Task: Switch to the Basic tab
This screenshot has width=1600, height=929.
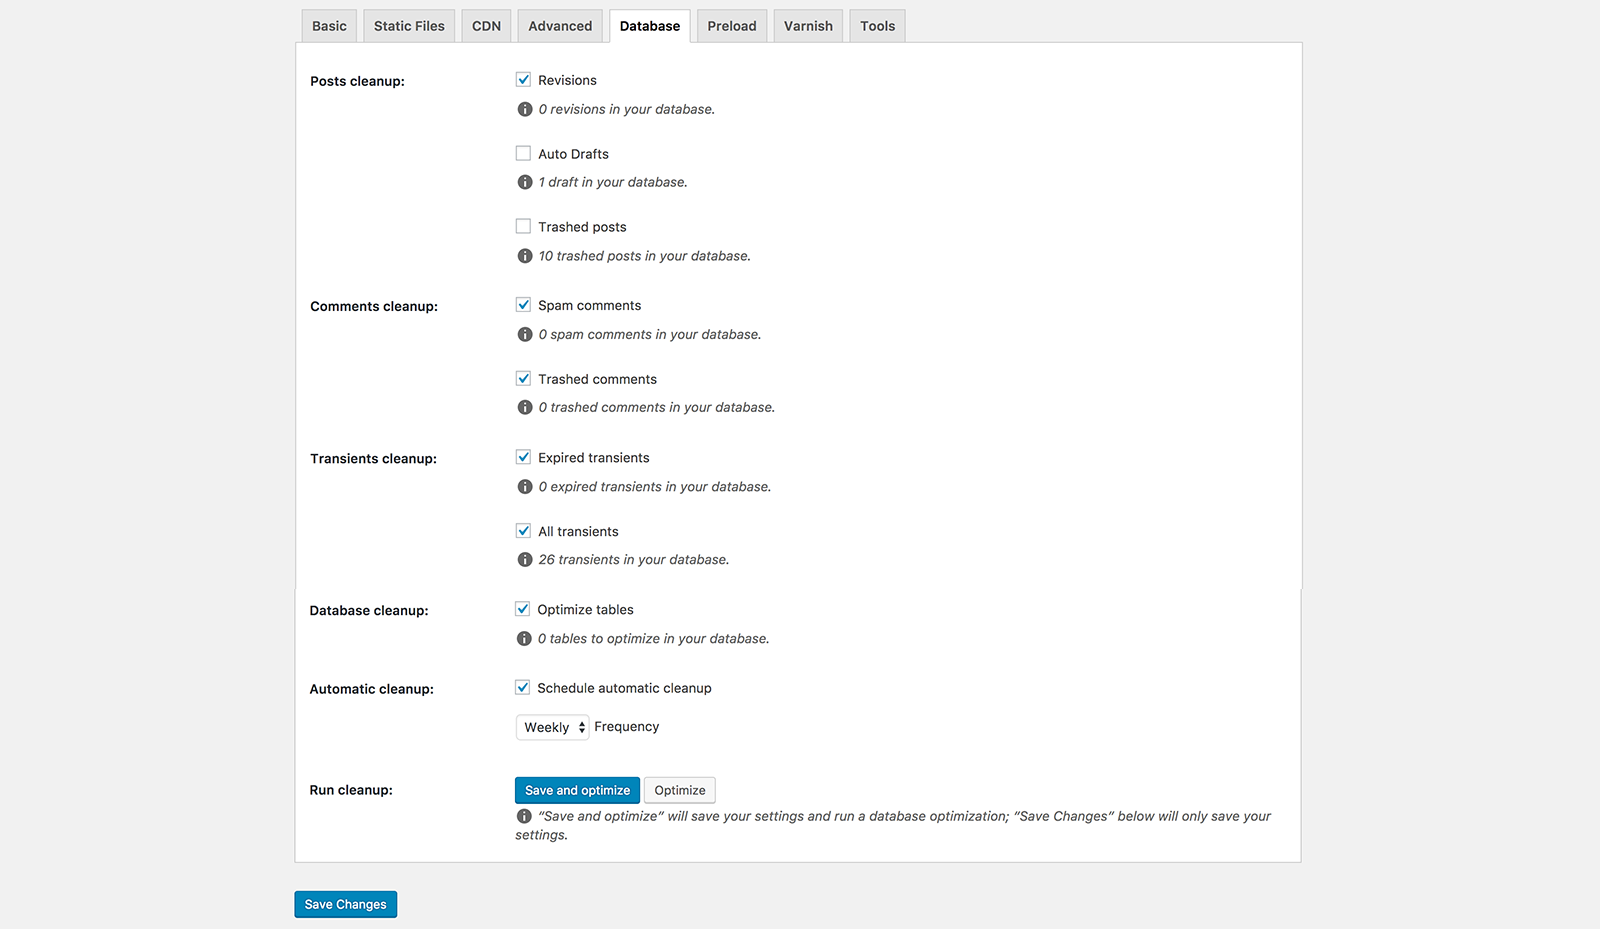Action: [329, 26]
